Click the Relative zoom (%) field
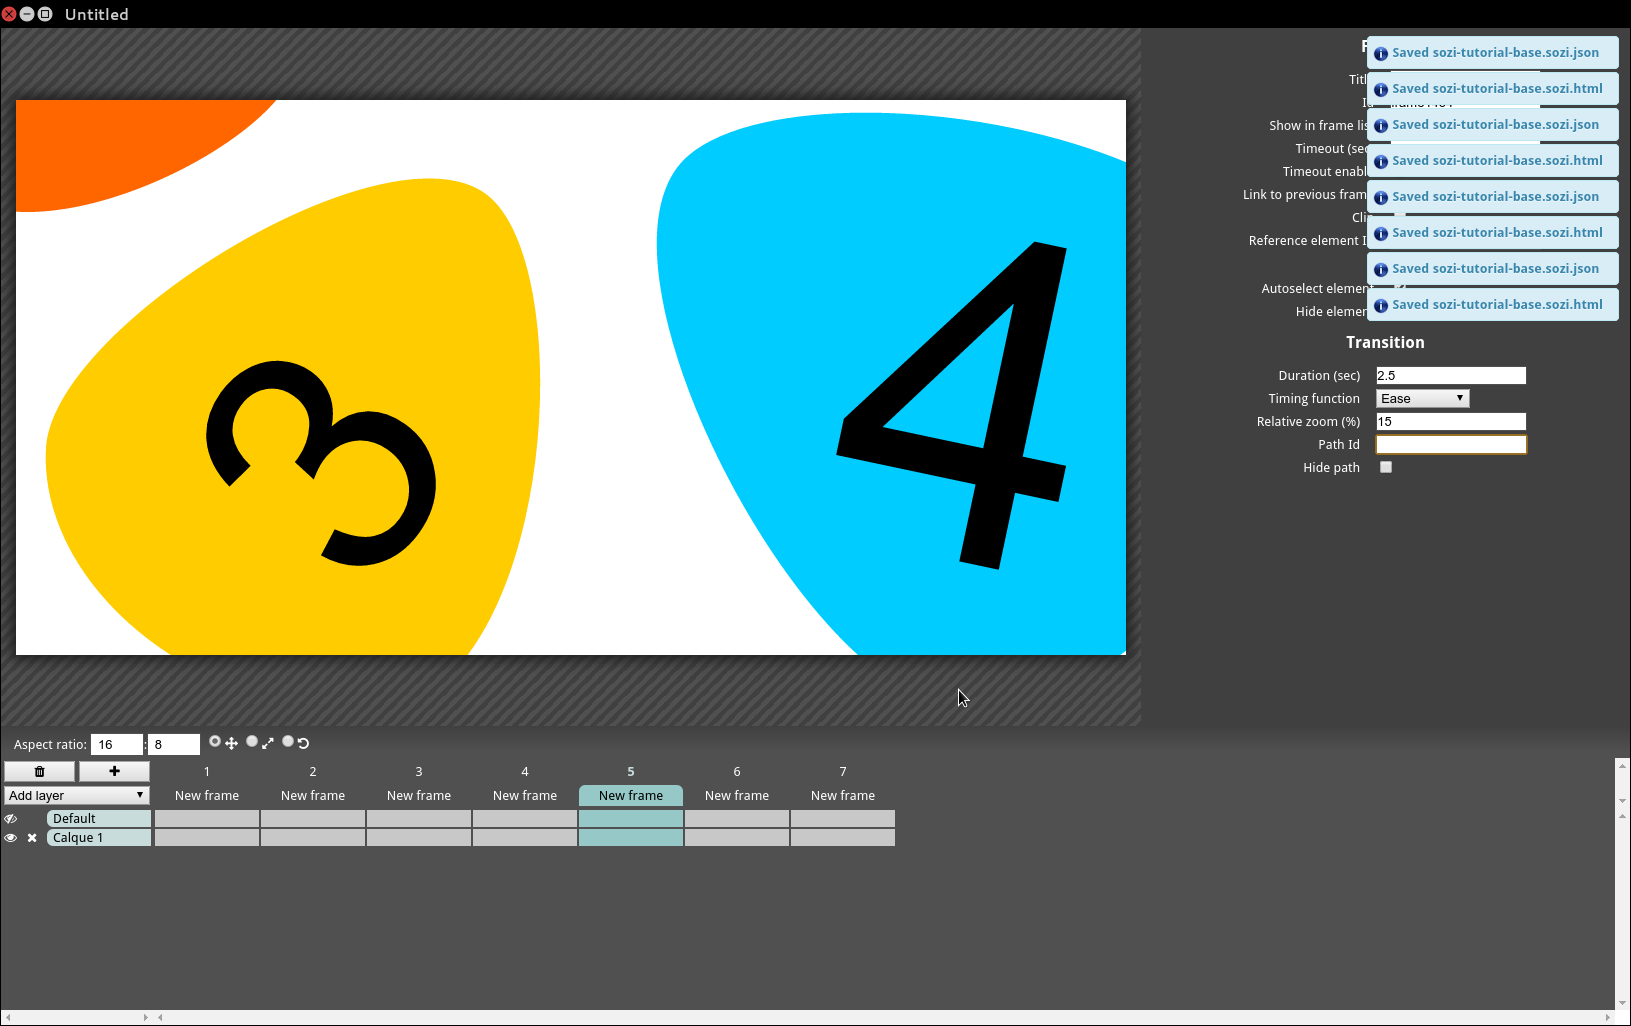The width and height of the screenshot is (1631, 1026). click(x=1450, y=421)
